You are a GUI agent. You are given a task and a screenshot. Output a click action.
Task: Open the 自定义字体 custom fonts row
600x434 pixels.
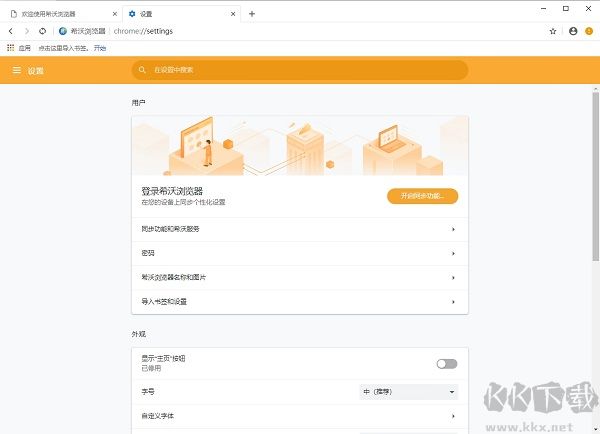pyautogui.click(x=300, y=416)
